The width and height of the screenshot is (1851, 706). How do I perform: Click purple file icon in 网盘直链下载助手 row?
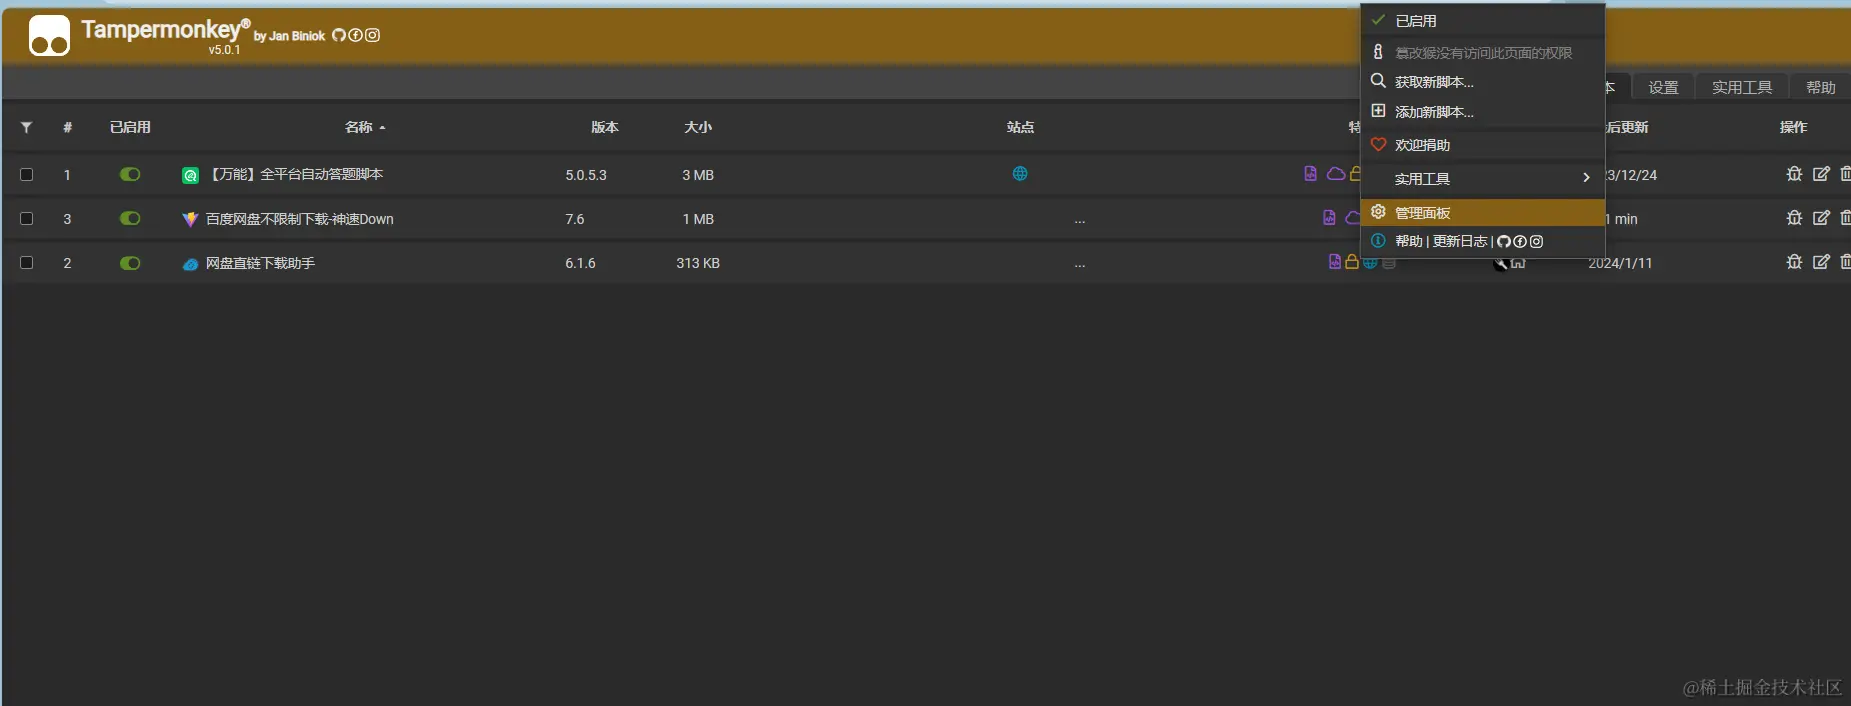[x=1334, y=262]
